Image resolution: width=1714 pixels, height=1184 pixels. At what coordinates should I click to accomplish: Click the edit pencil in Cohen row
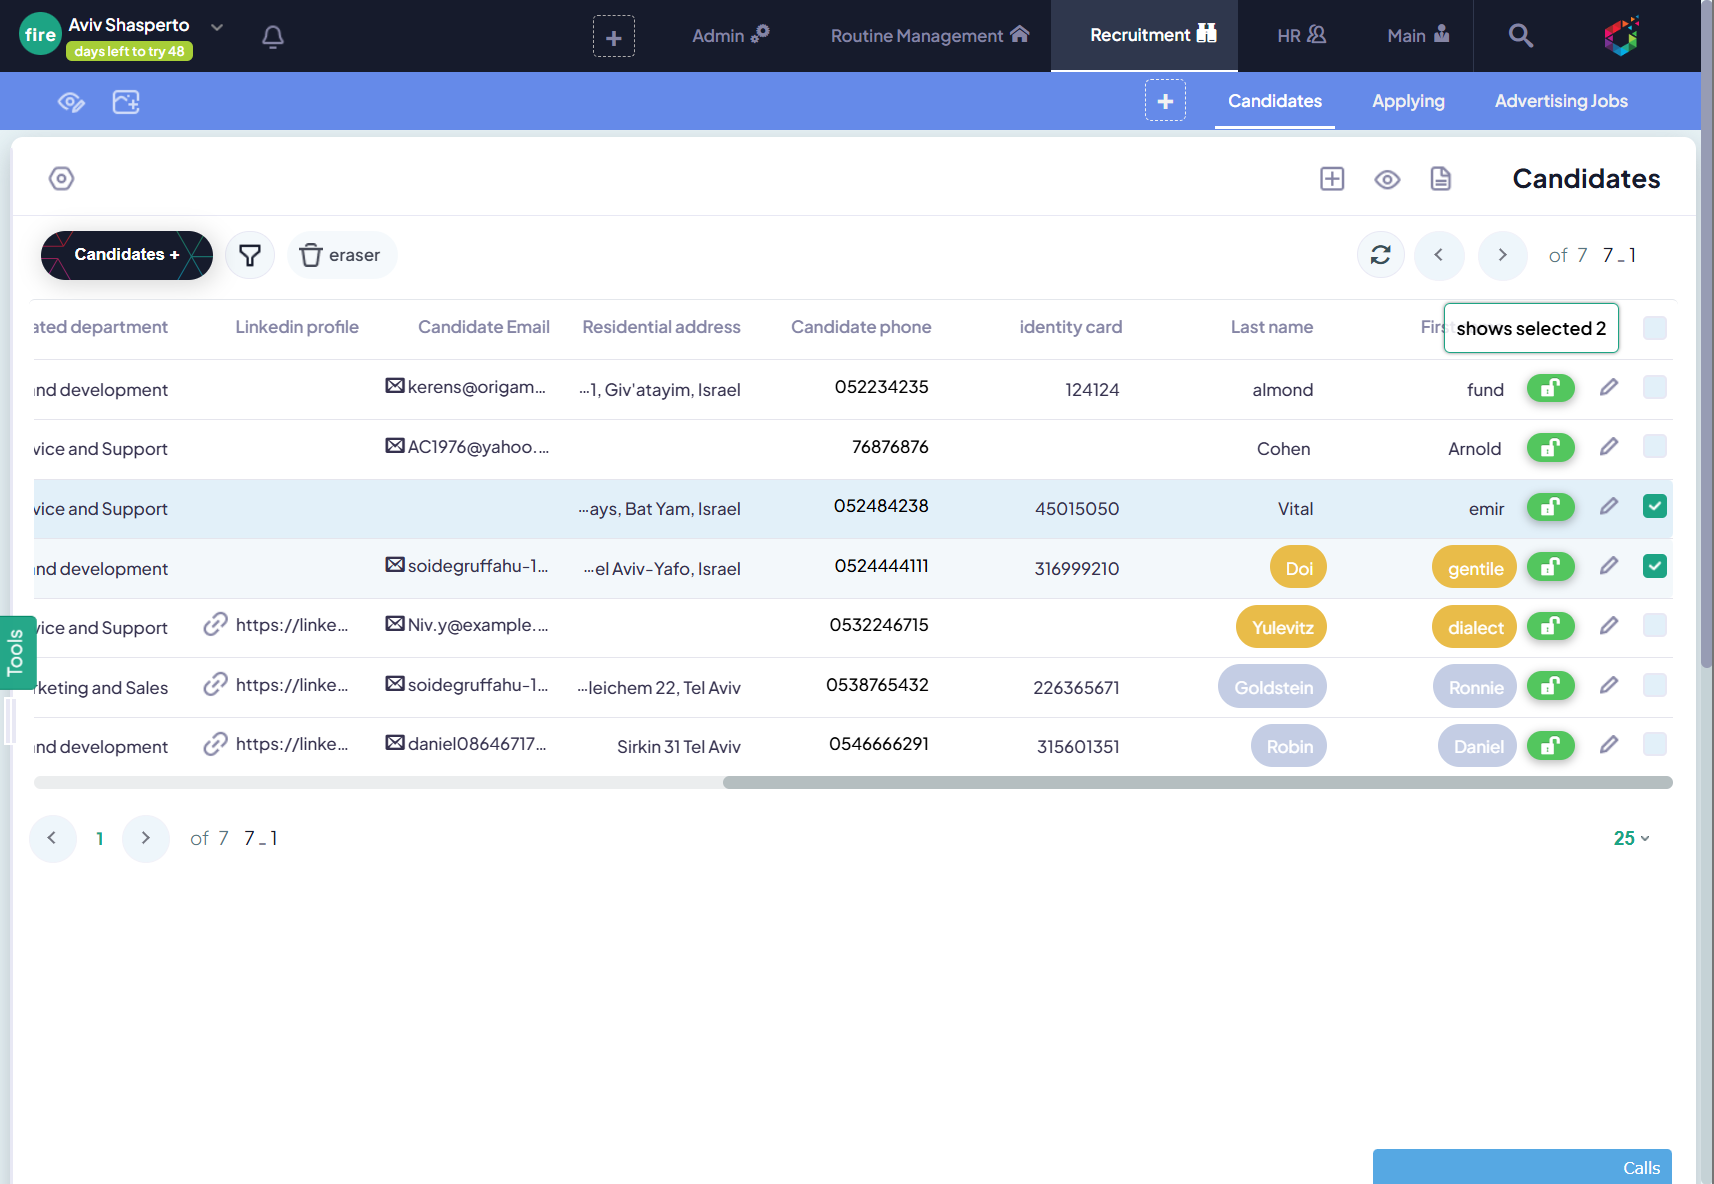[1608, 447]
